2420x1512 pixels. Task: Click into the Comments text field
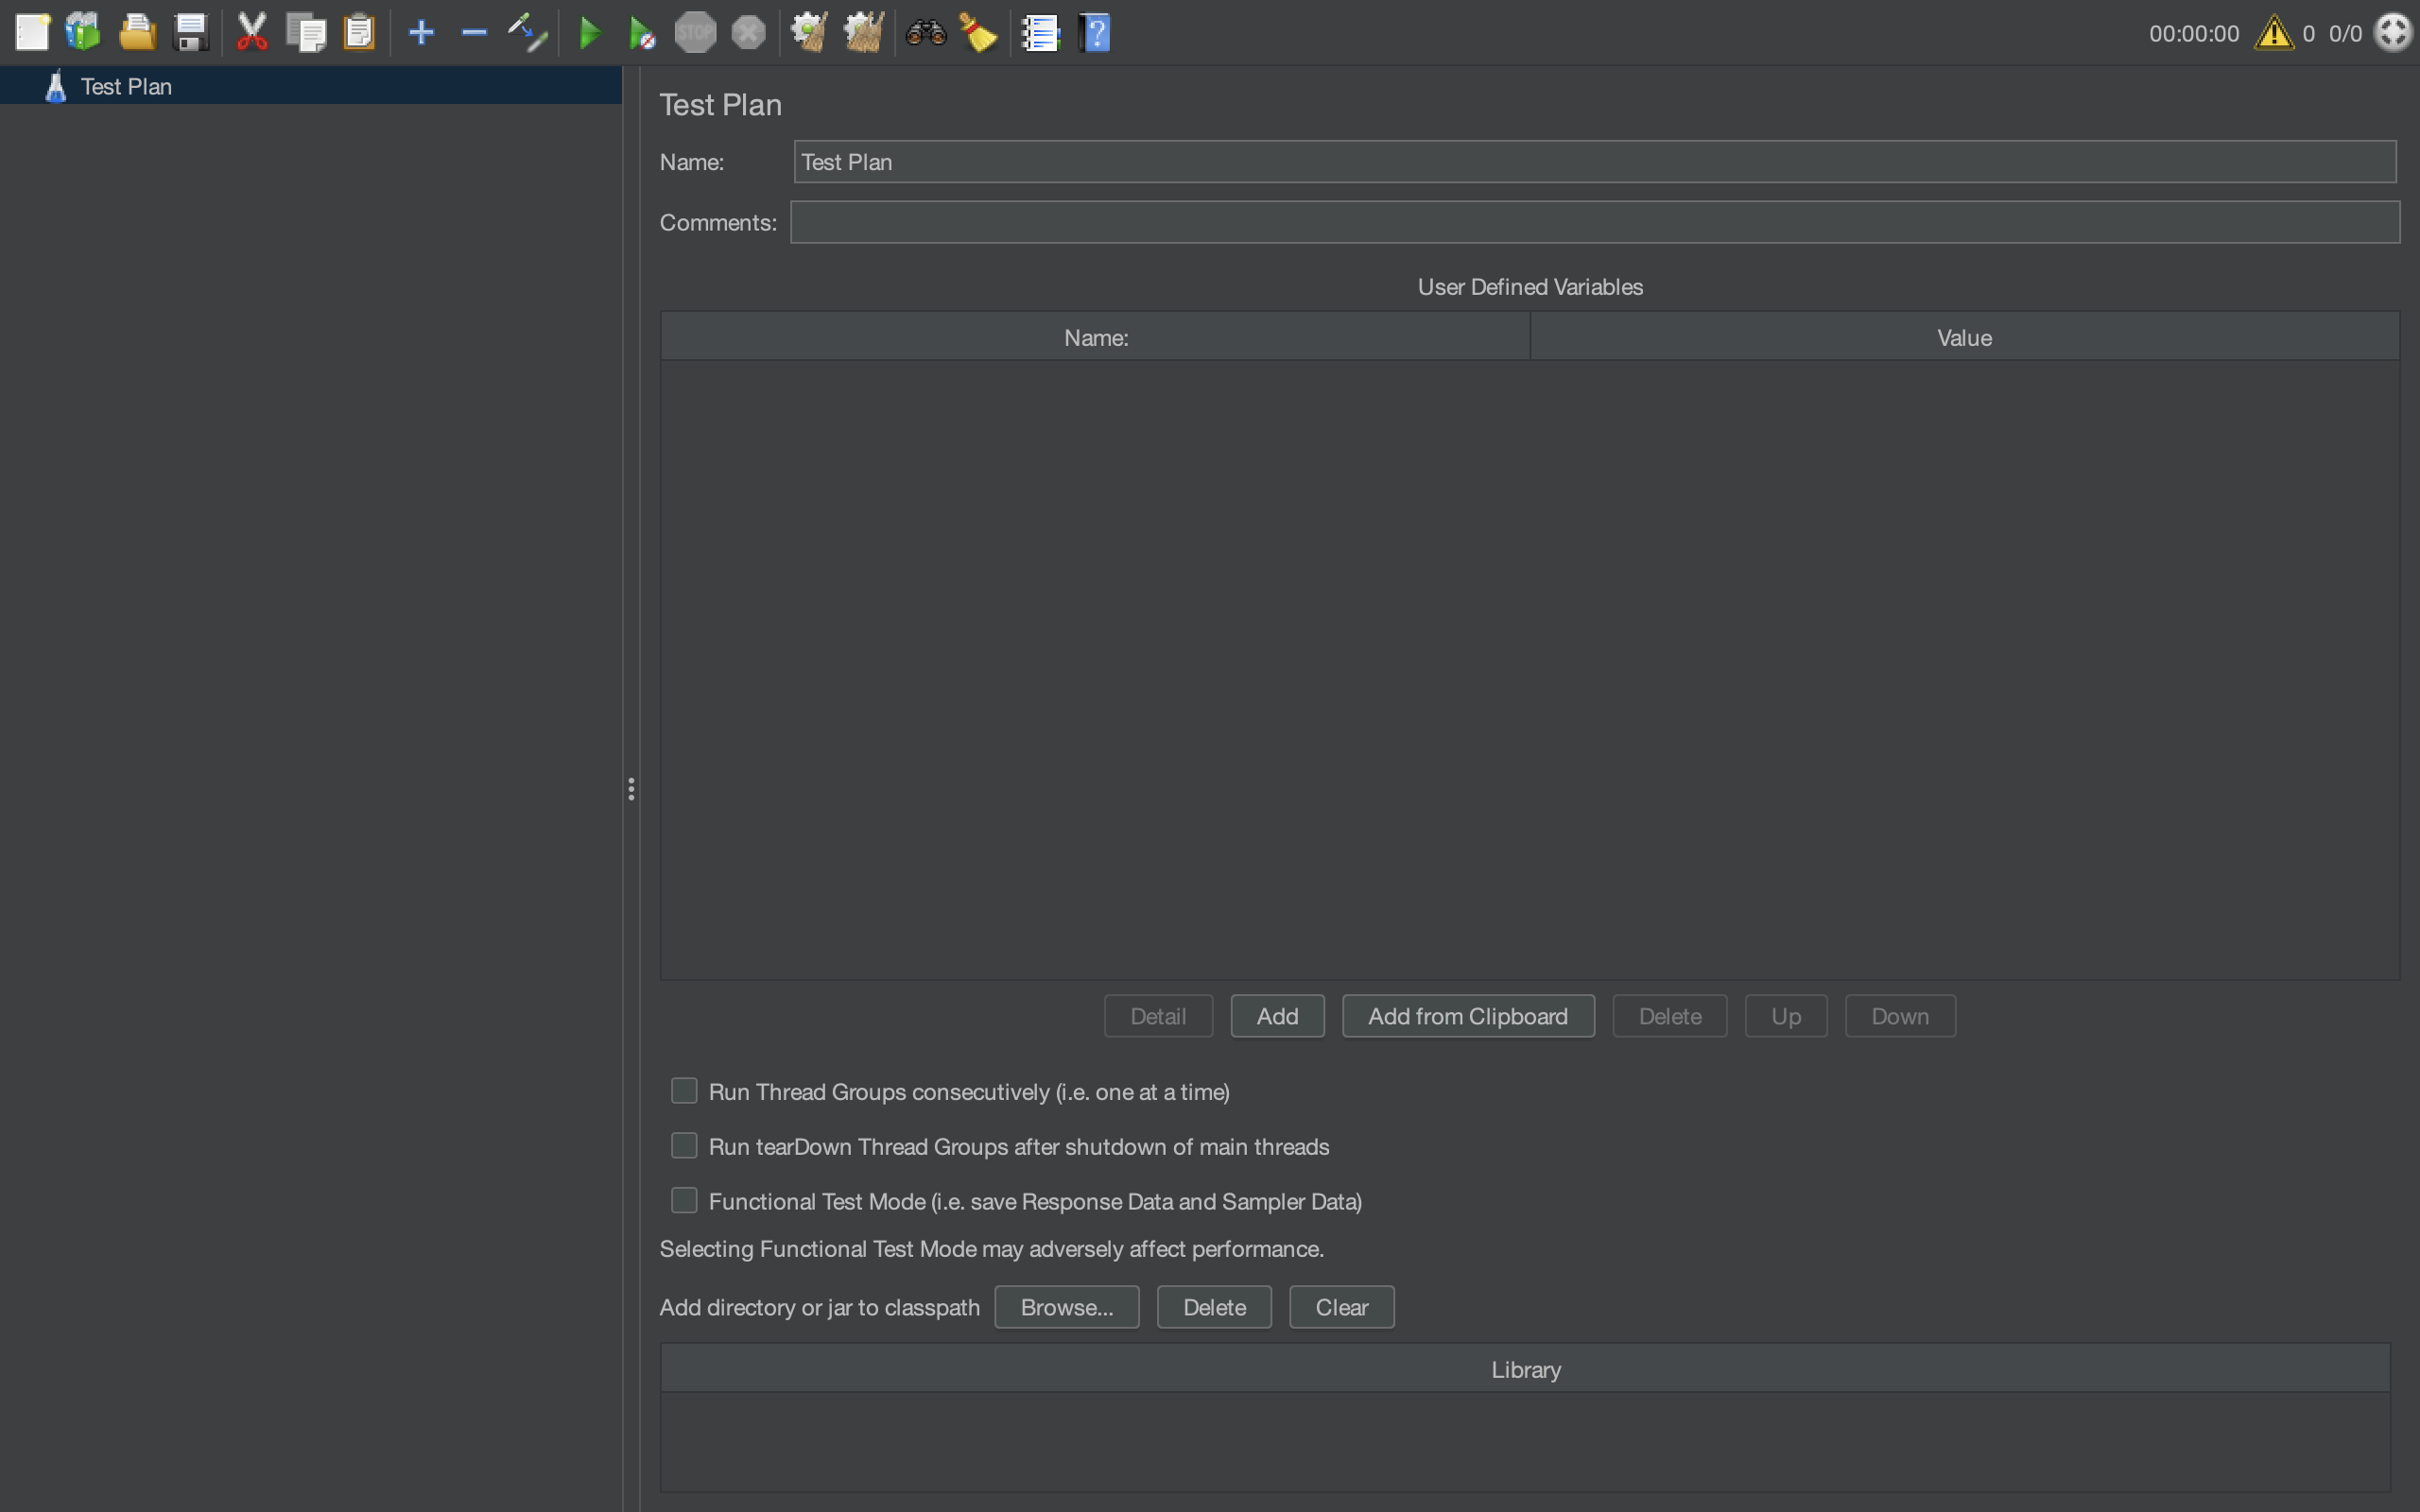tap(1594, 222)
